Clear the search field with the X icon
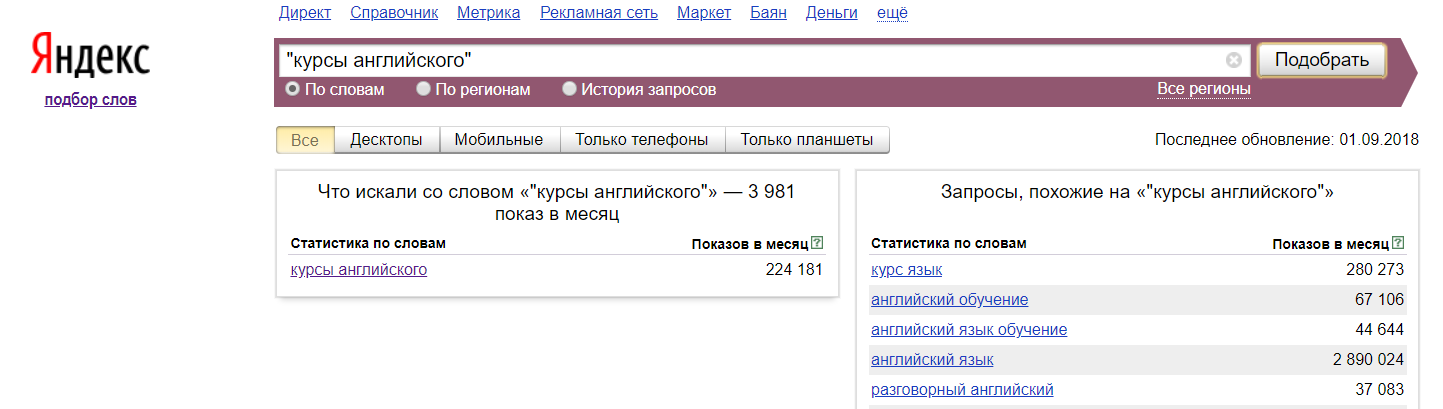This screenshot has height=409, width=1443. pyautogui.click(x=1234, y=60)
